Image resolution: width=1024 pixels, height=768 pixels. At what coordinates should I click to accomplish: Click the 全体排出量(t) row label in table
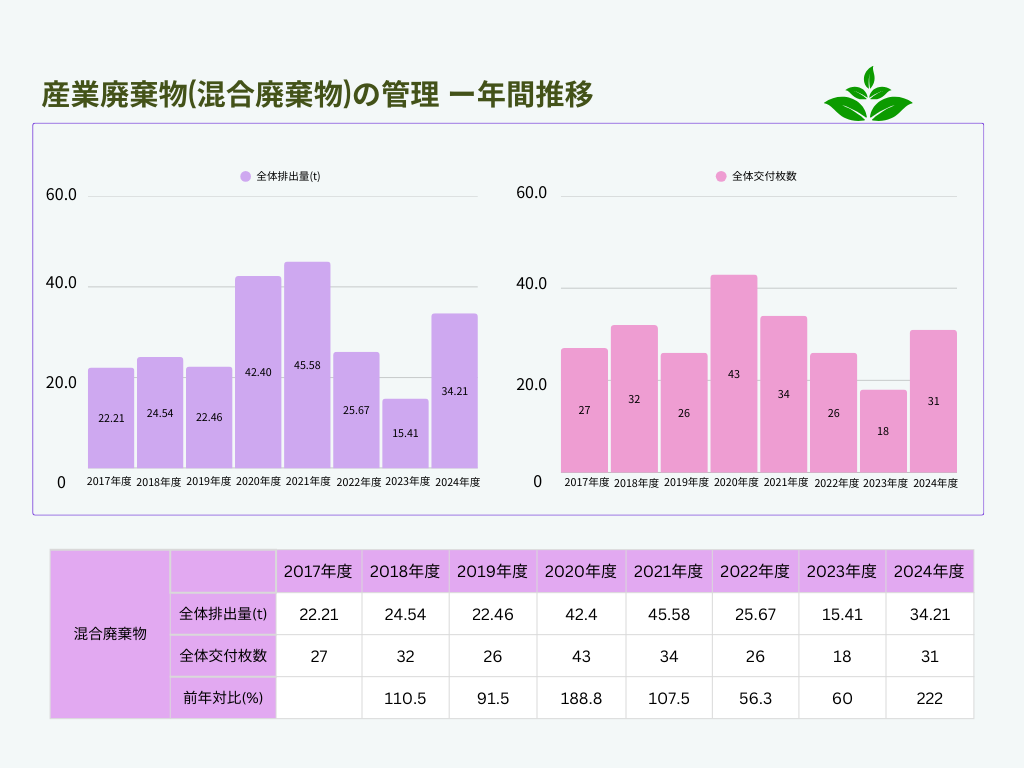click(x=223, y=614)
